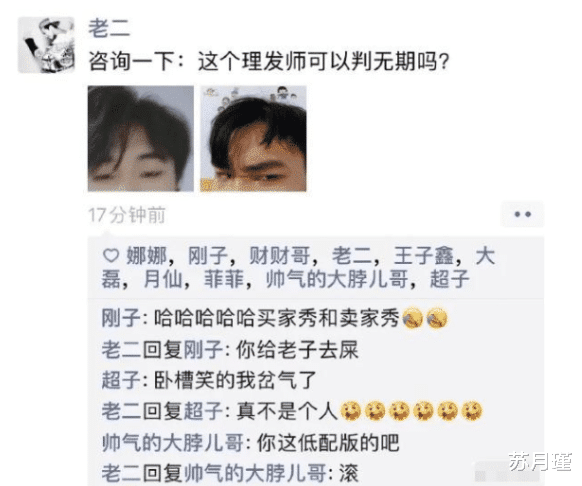Screen dimensions: 582x486
Task: Open the commenter name 帅气的大脖儿哥
Action: click(x=173, y=443)
